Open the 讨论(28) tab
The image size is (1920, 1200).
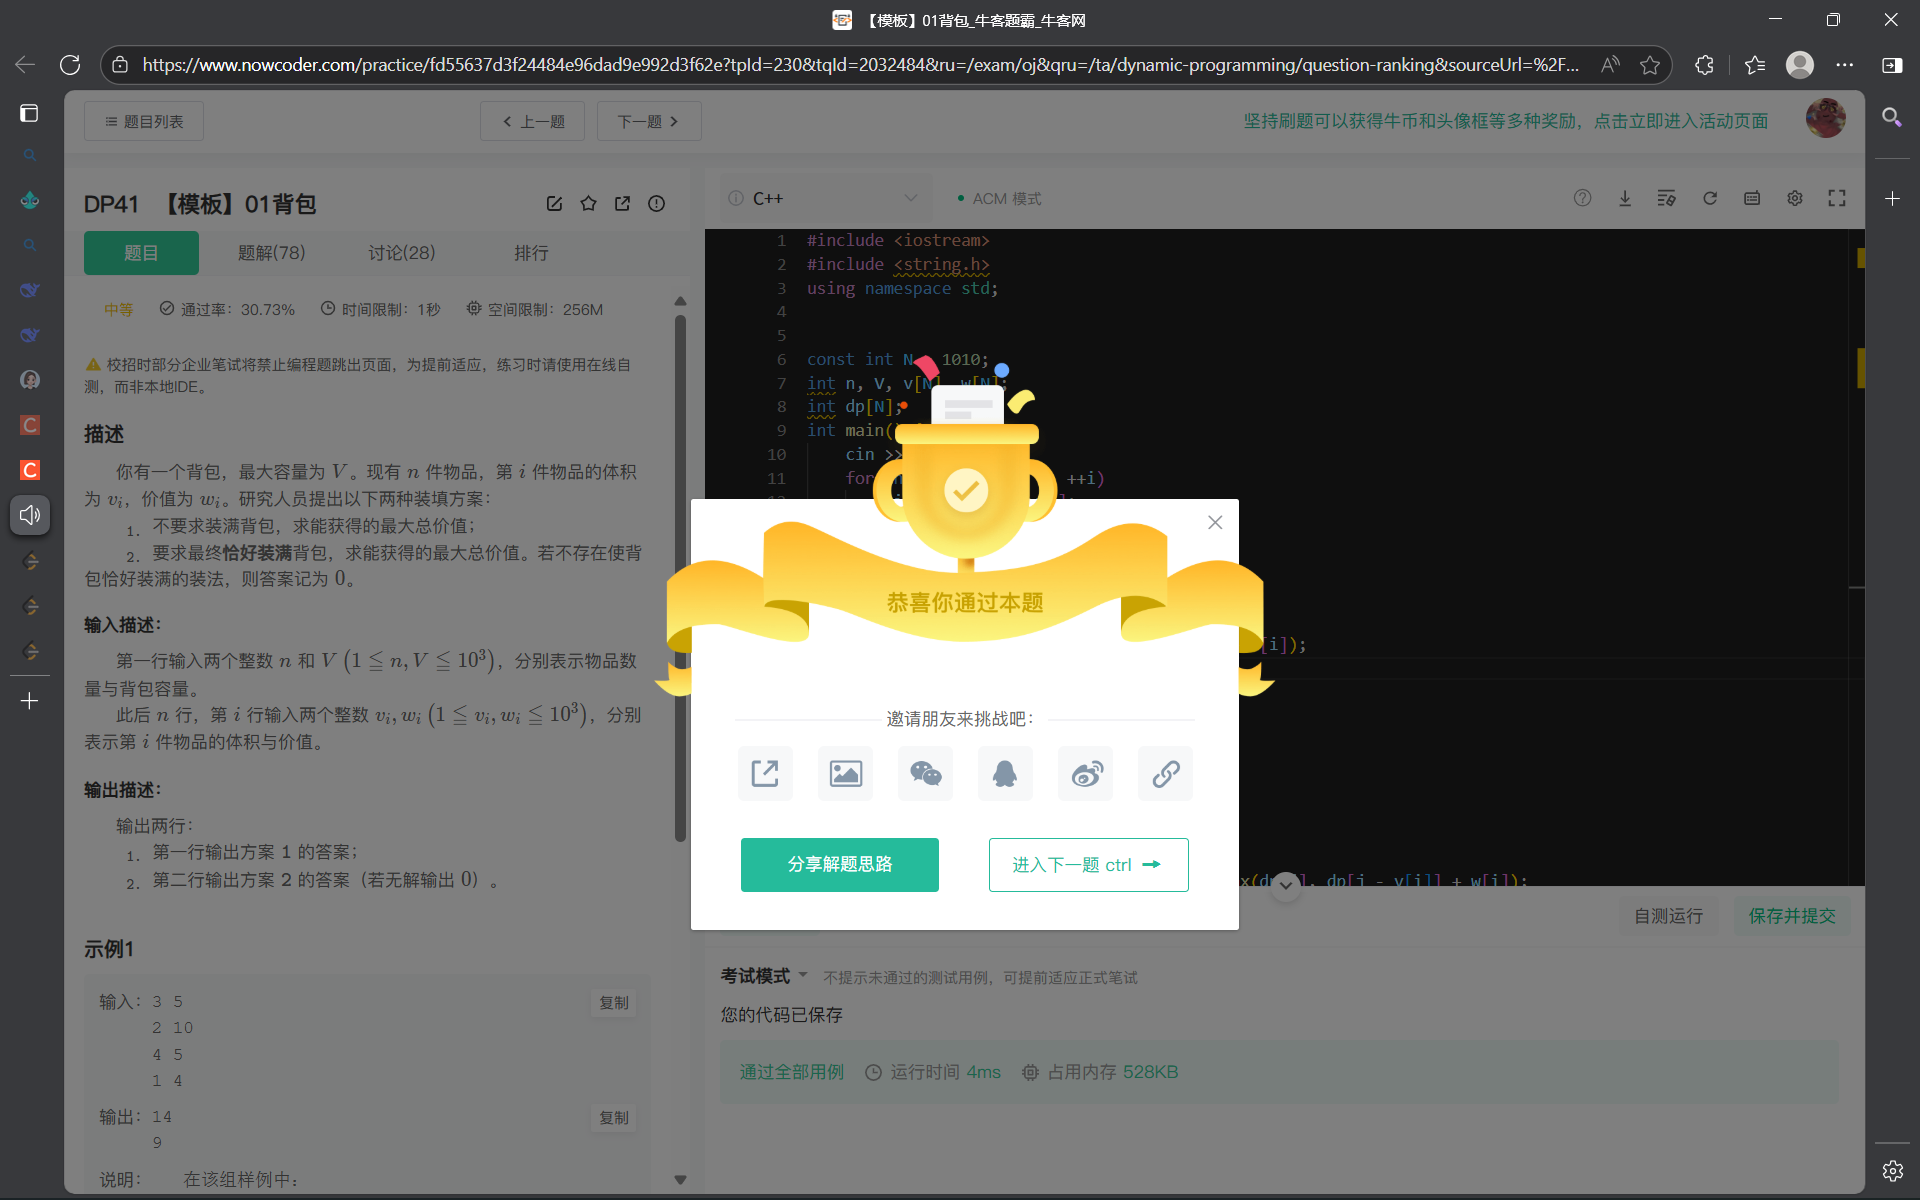[x=401, y=253]
